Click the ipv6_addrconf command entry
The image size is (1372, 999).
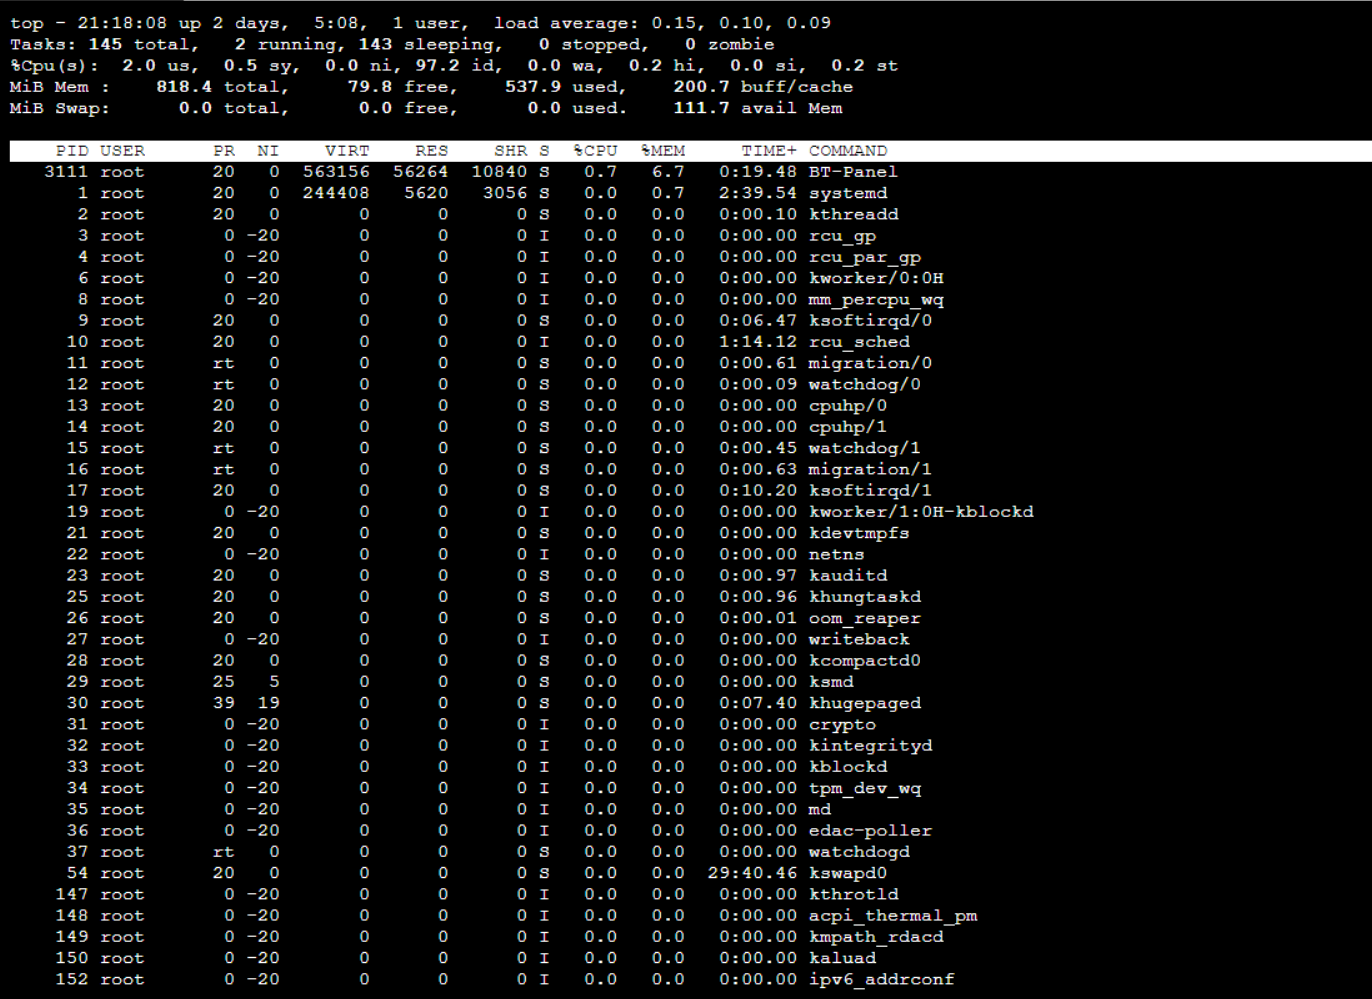(882, 979)
